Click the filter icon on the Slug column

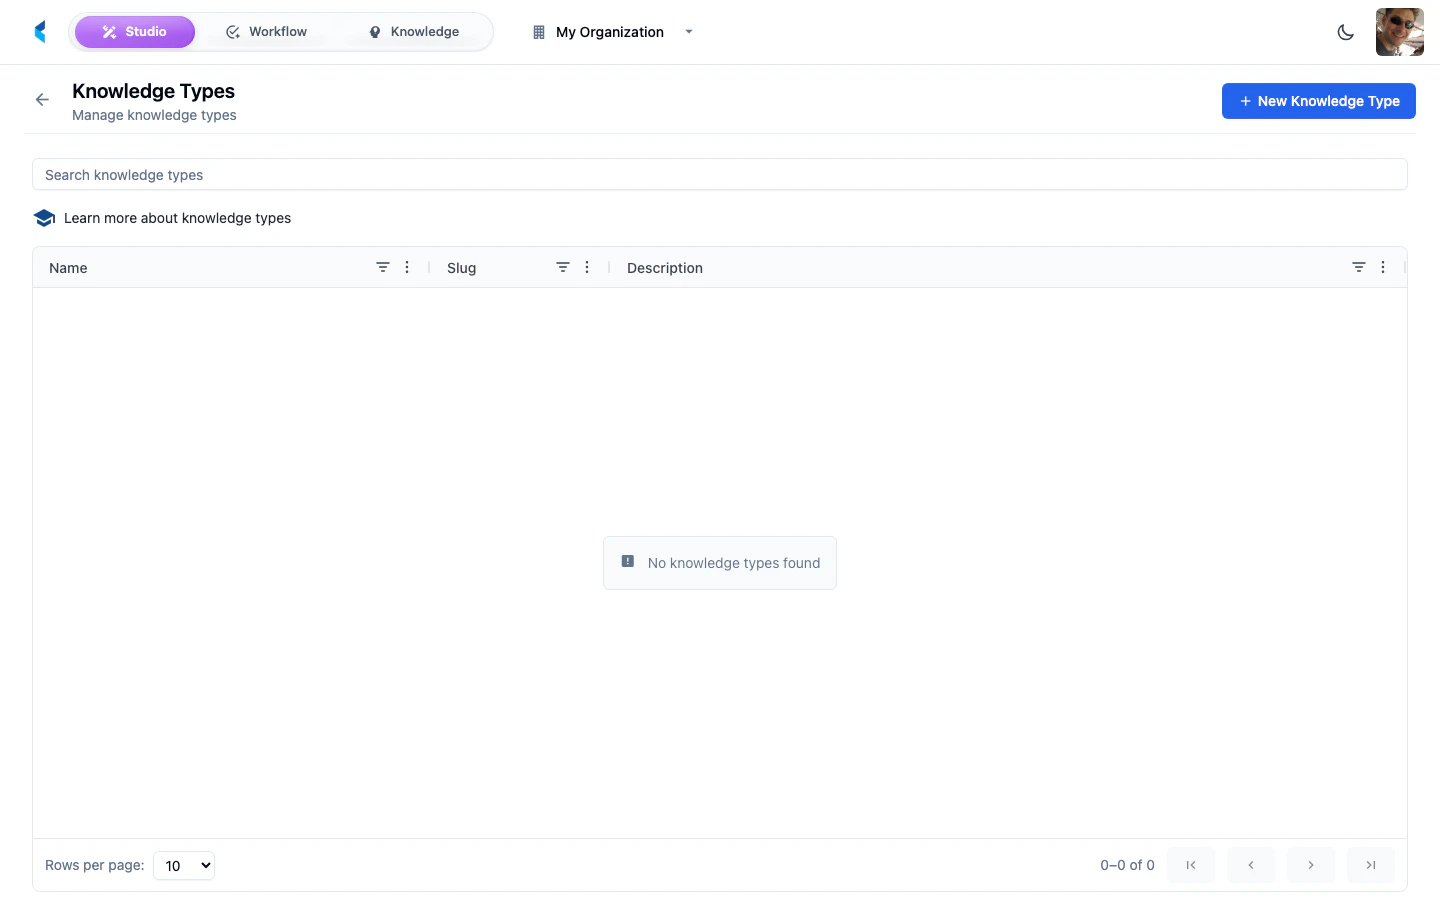(x=563, y=267)
